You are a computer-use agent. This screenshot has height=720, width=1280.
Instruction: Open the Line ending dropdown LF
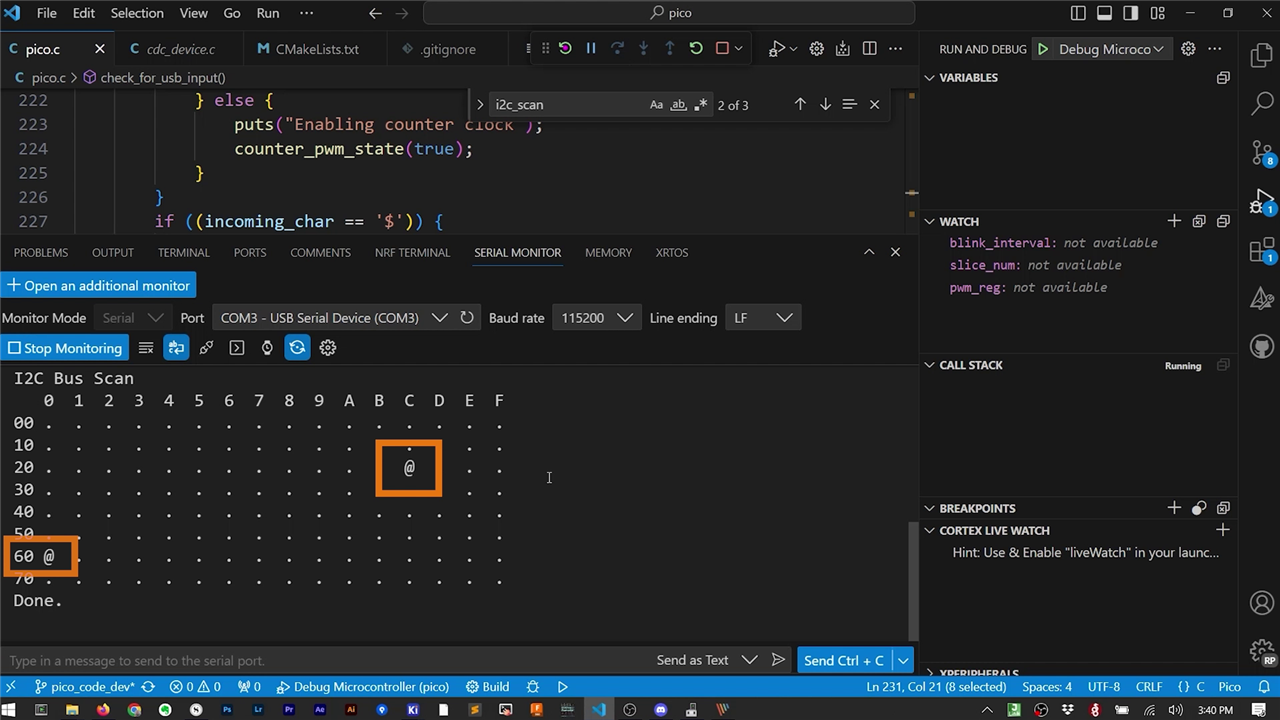(x=762, y=318)
